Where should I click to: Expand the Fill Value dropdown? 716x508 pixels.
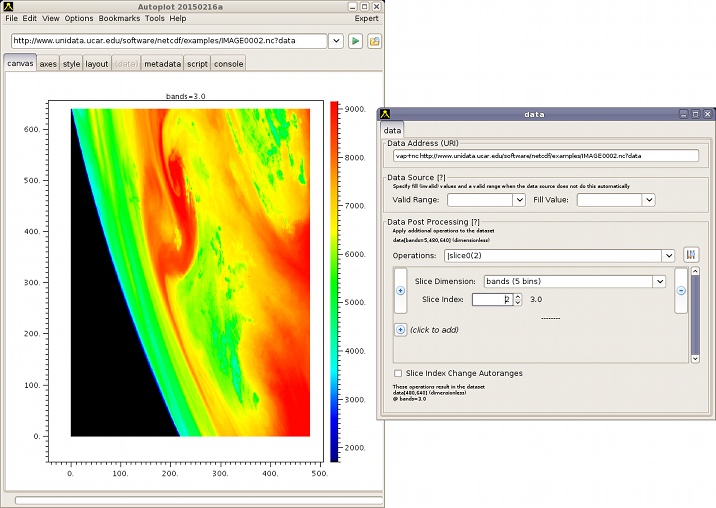pyautogui.click(x=648, y=200)
